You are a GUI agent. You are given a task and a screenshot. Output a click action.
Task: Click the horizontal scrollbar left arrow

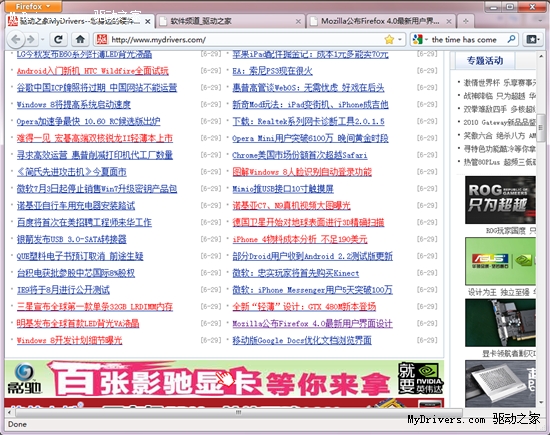pyautogui.click(x=9, y=412)
